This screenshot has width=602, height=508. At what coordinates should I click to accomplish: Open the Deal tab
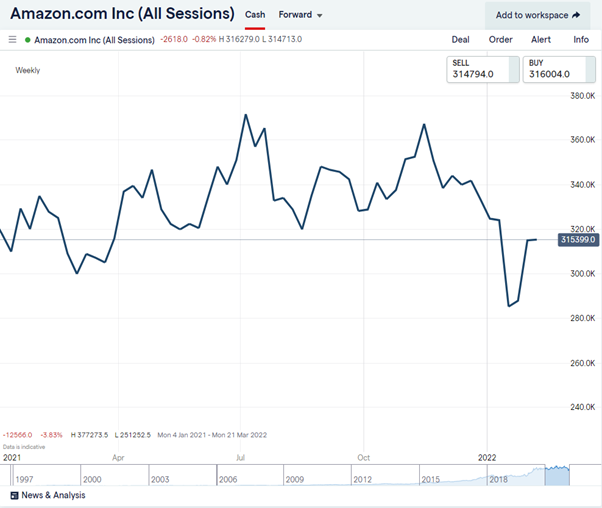tap(460, 40)
